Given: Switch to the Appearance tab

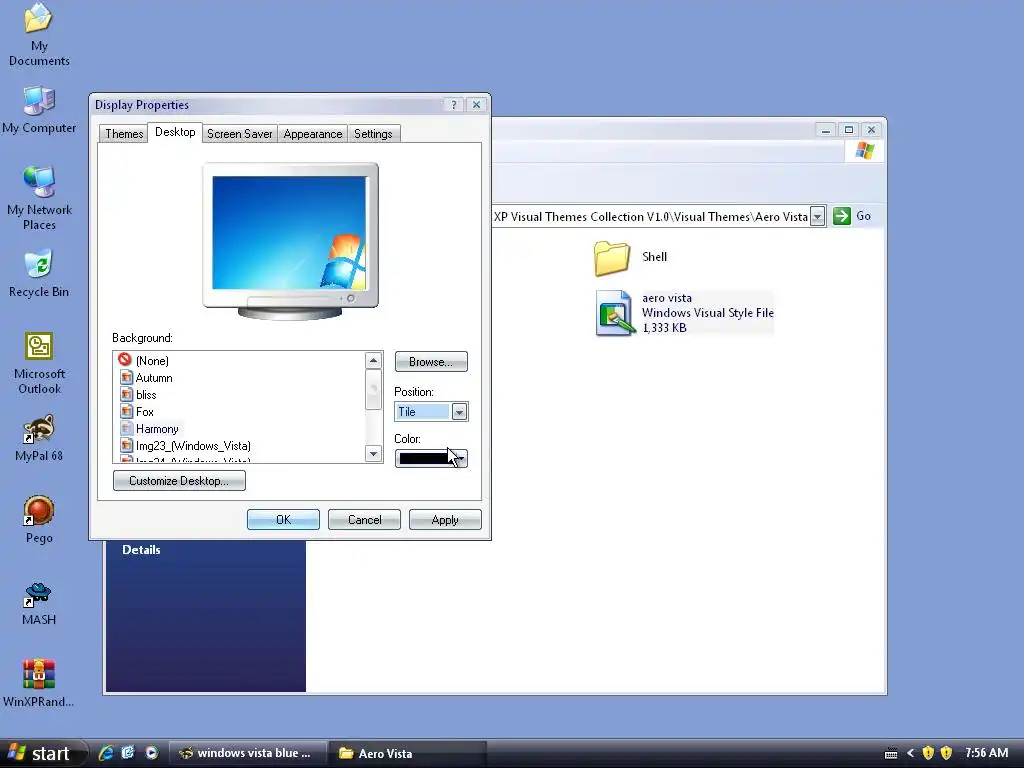Looking at the screenshot, I should click(313, 134).
